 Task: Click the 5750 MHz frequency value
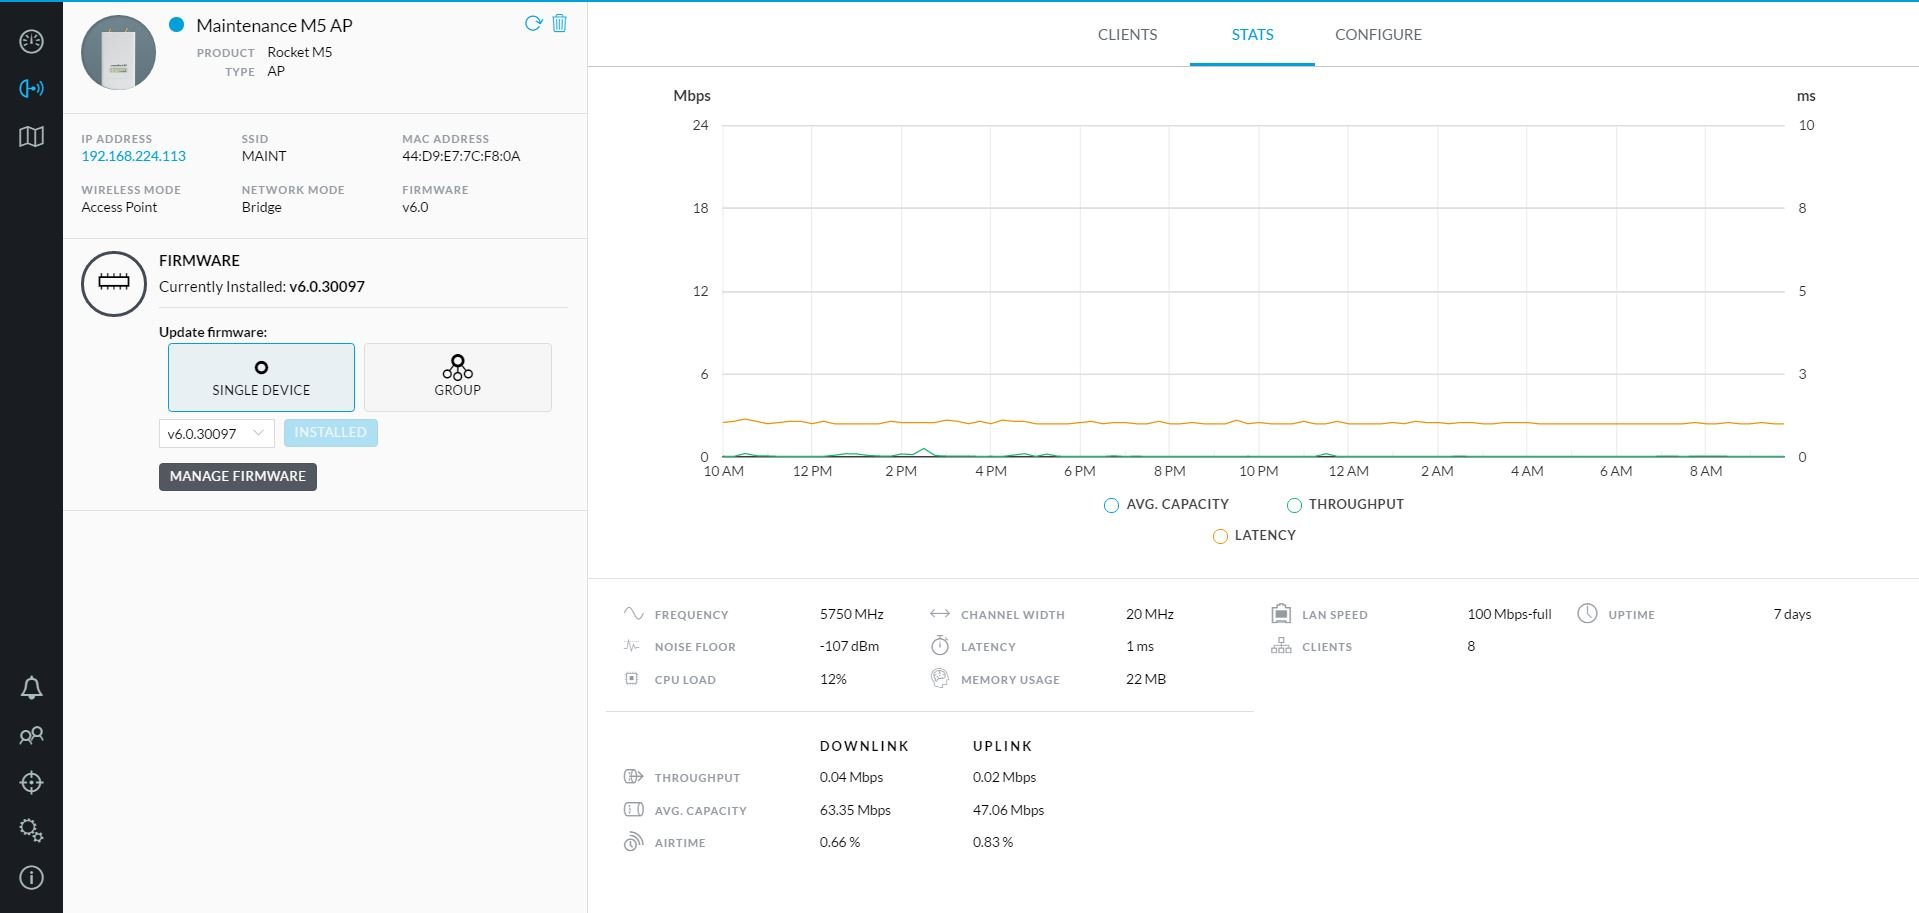(852, 614)
